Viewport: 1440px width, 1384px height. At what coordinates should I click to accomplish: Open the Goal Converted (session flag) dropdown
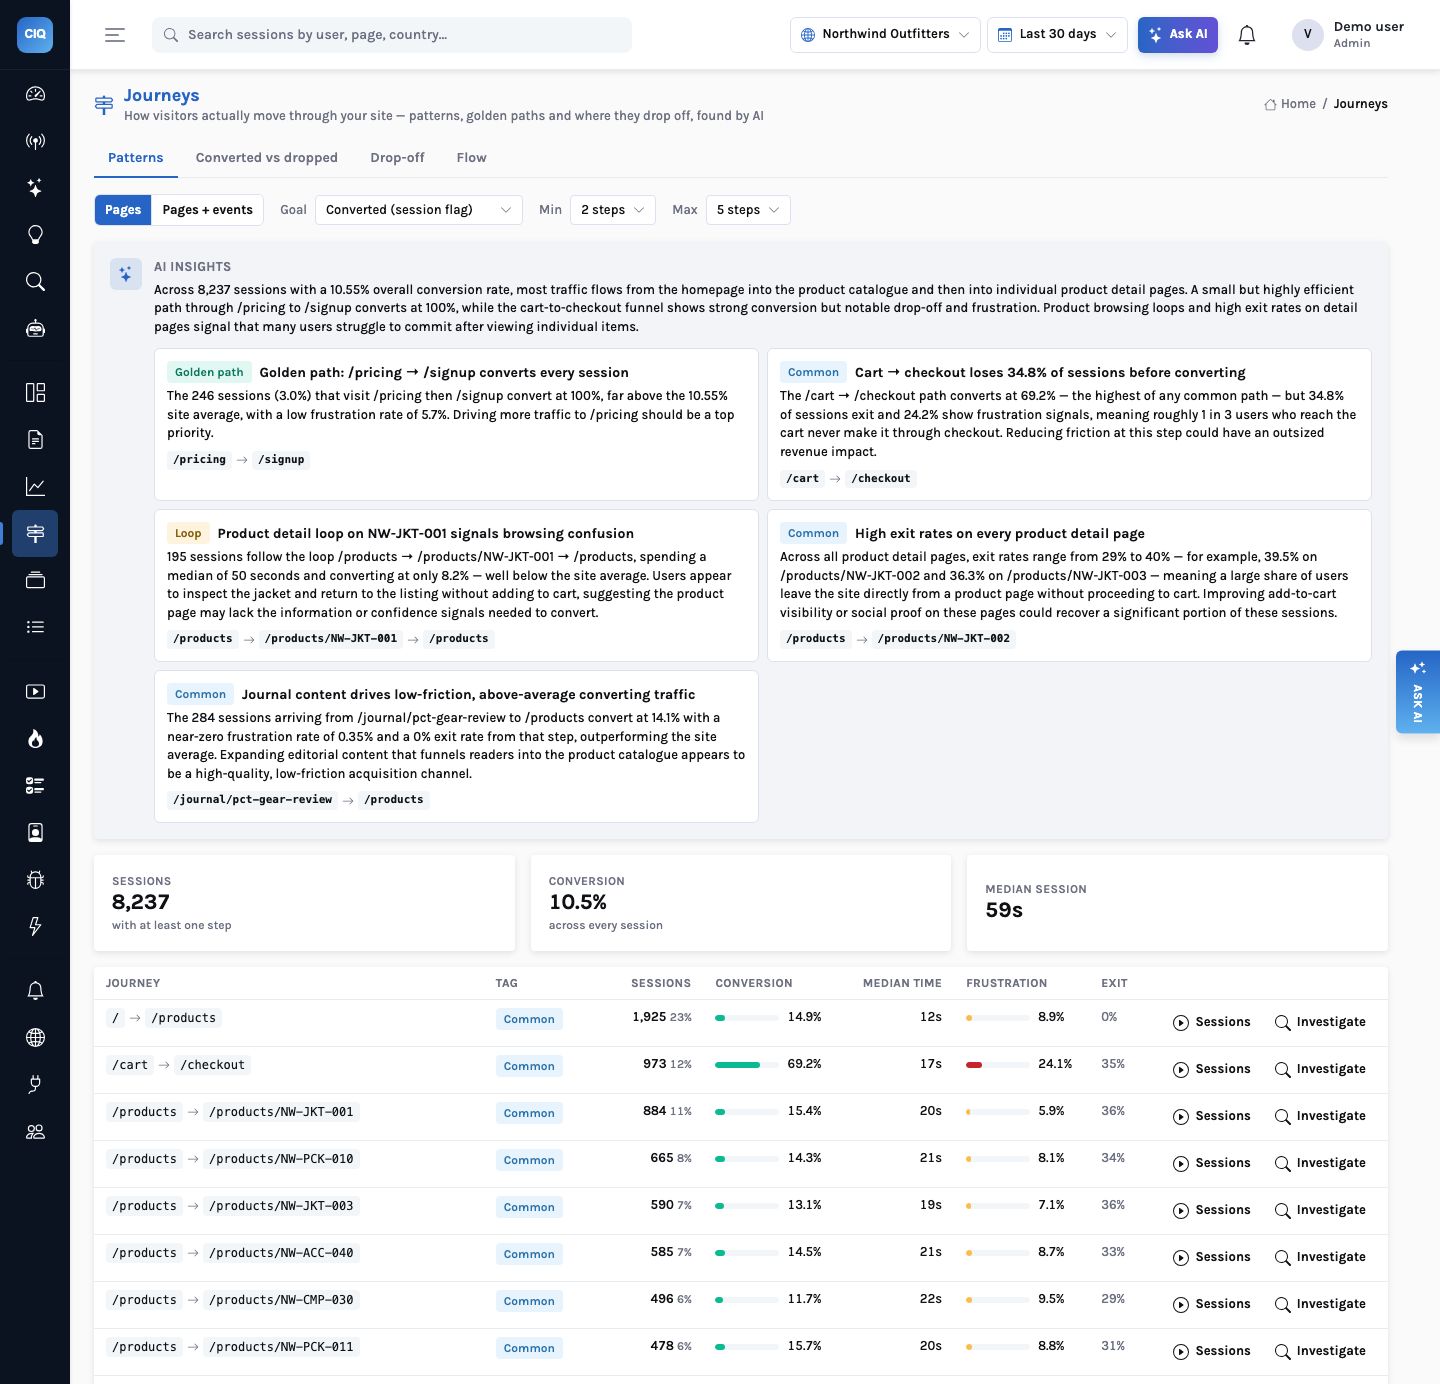click(419, 210)
